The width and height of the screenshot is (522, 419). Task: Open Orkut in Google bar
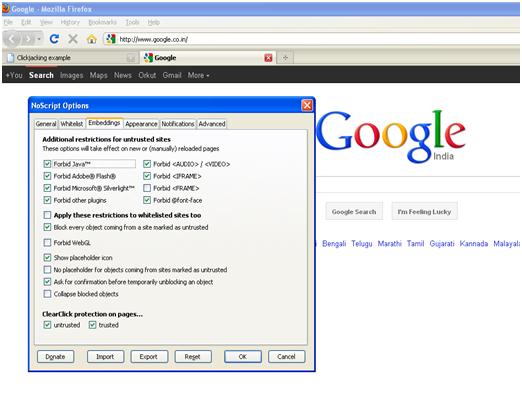[147, 75]
